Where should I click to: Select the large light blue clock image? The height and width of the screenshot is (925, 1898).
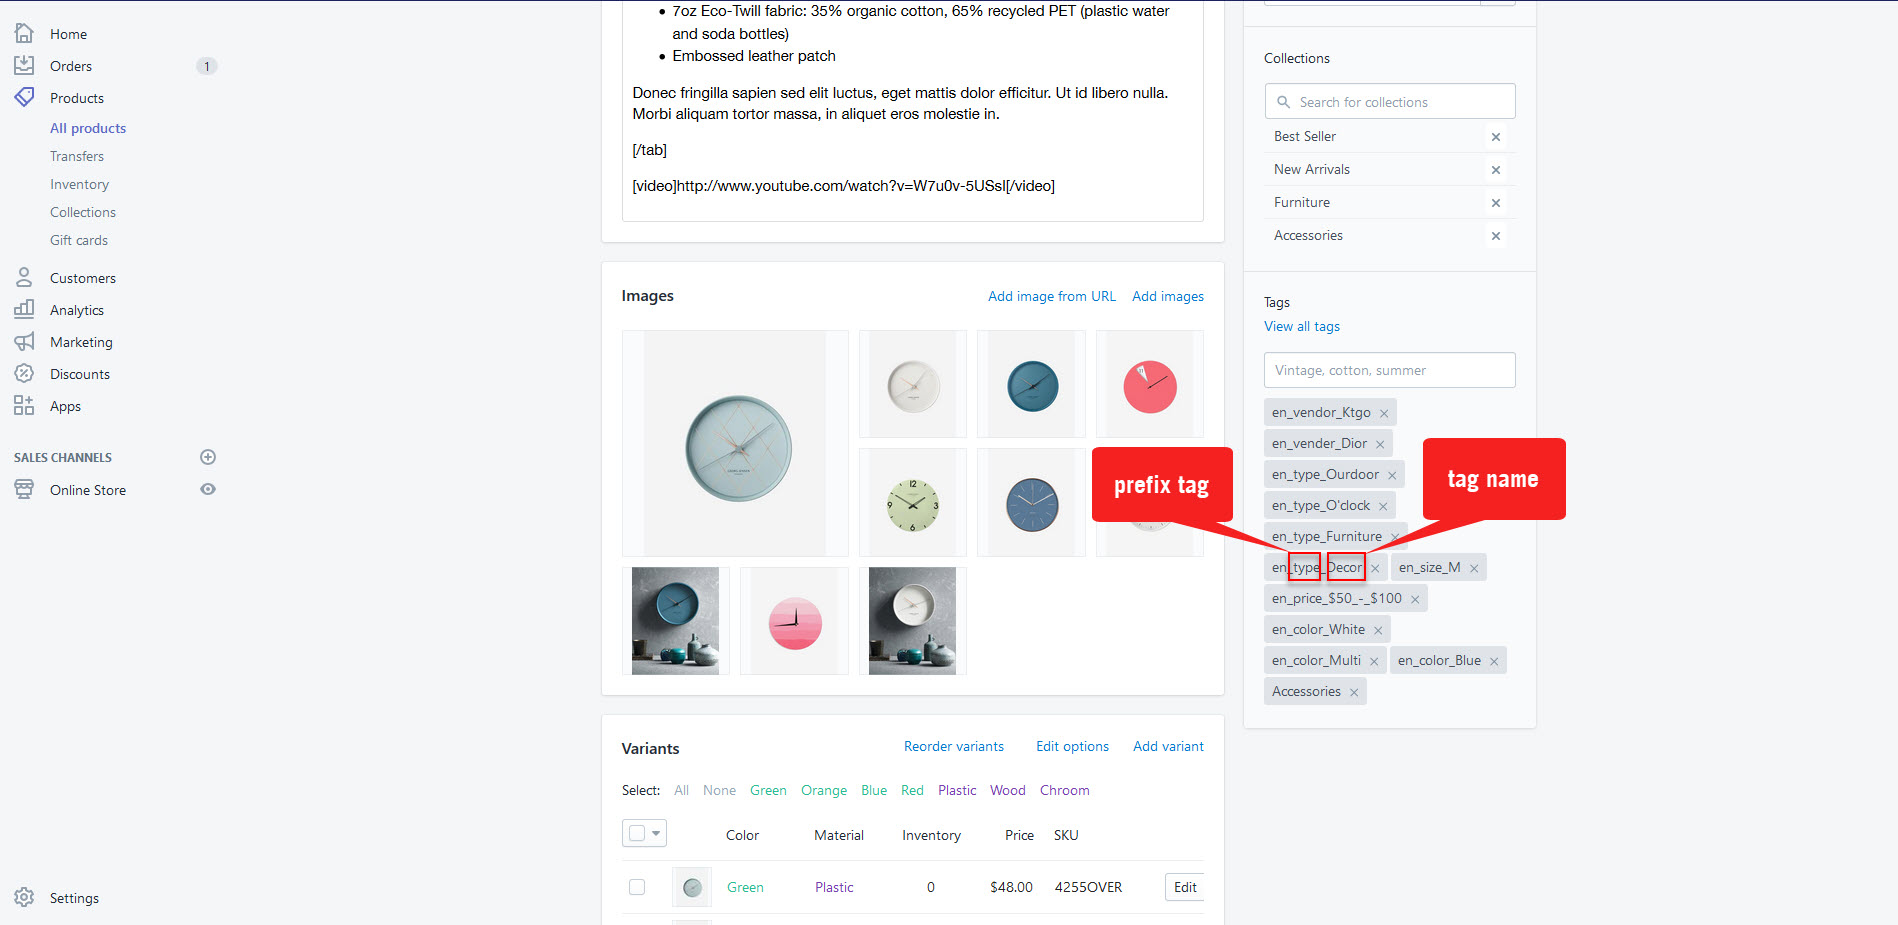[x=736, y=444]
